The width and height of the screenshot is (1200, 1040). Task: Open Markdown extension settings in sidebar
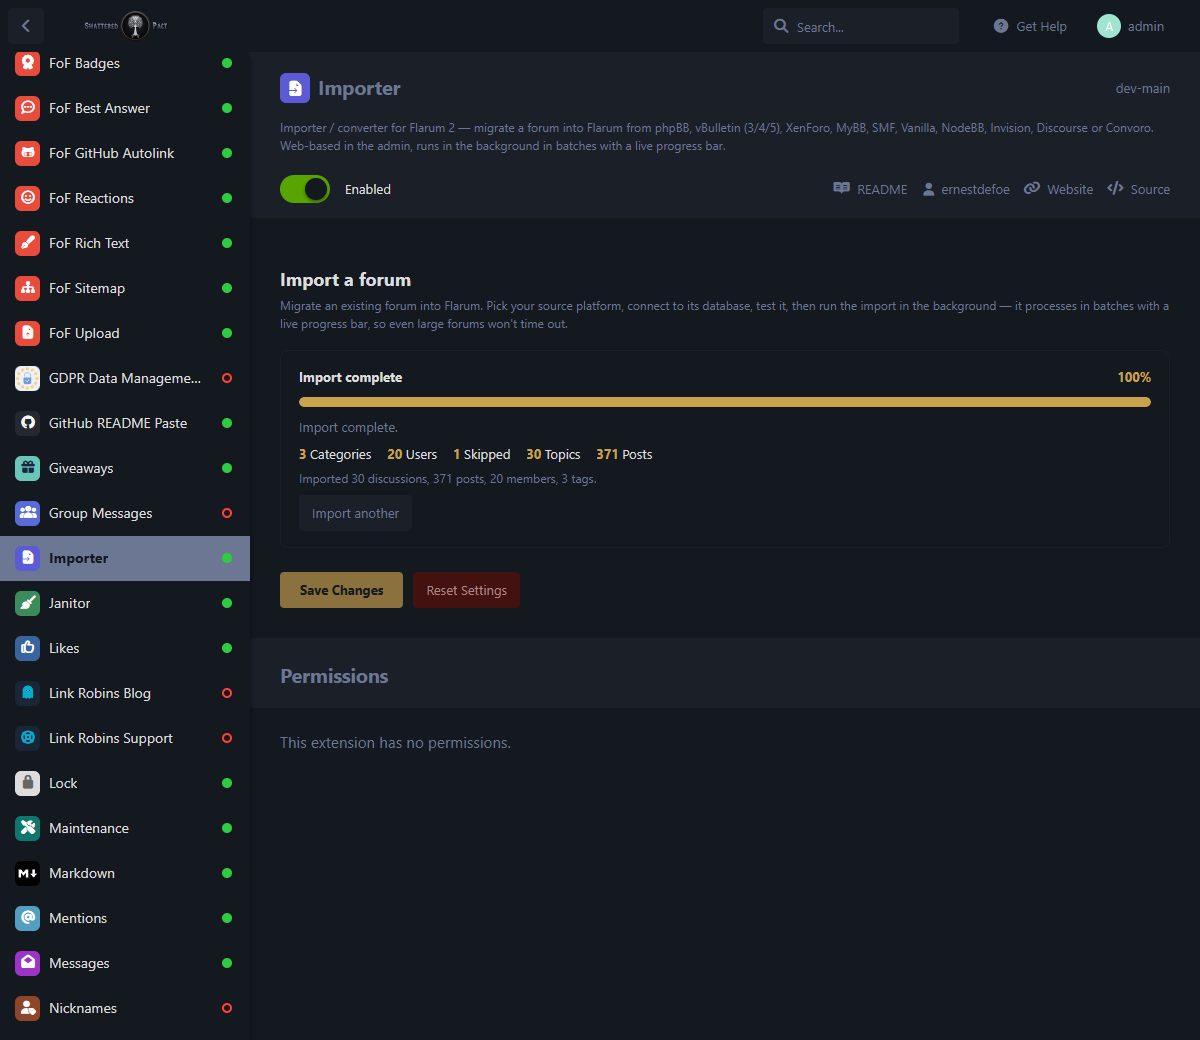pyautogui.click(x=125, y=873)
